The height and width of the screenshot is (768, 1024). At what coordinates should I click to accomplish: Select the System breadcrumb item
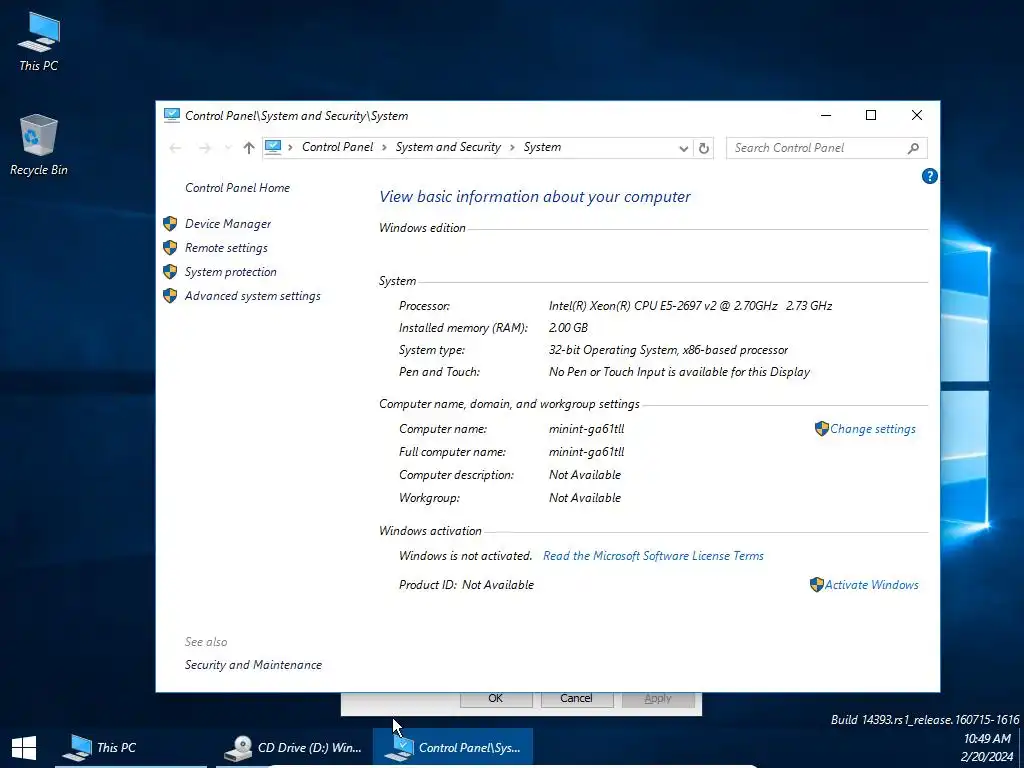pyautogui.click(x=542, y=147)
